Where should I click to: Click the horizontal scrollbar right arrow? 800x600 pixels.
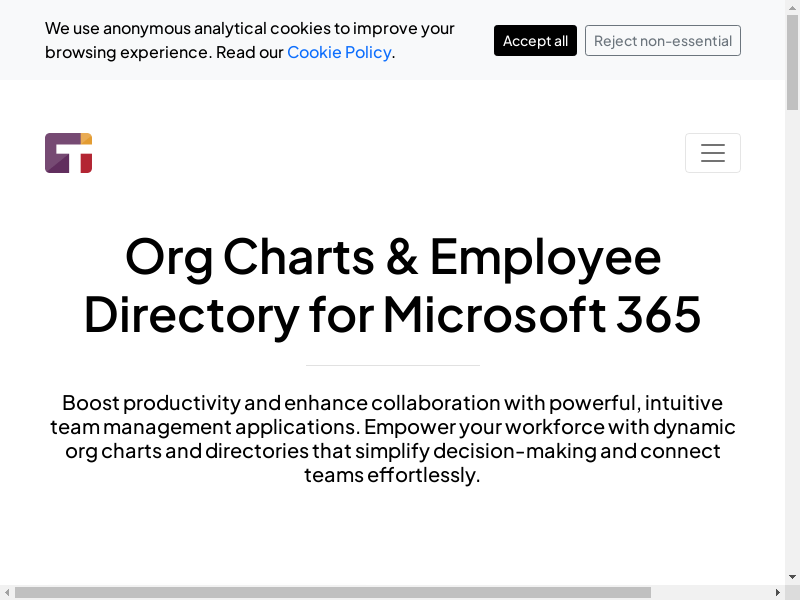(777, 592)
